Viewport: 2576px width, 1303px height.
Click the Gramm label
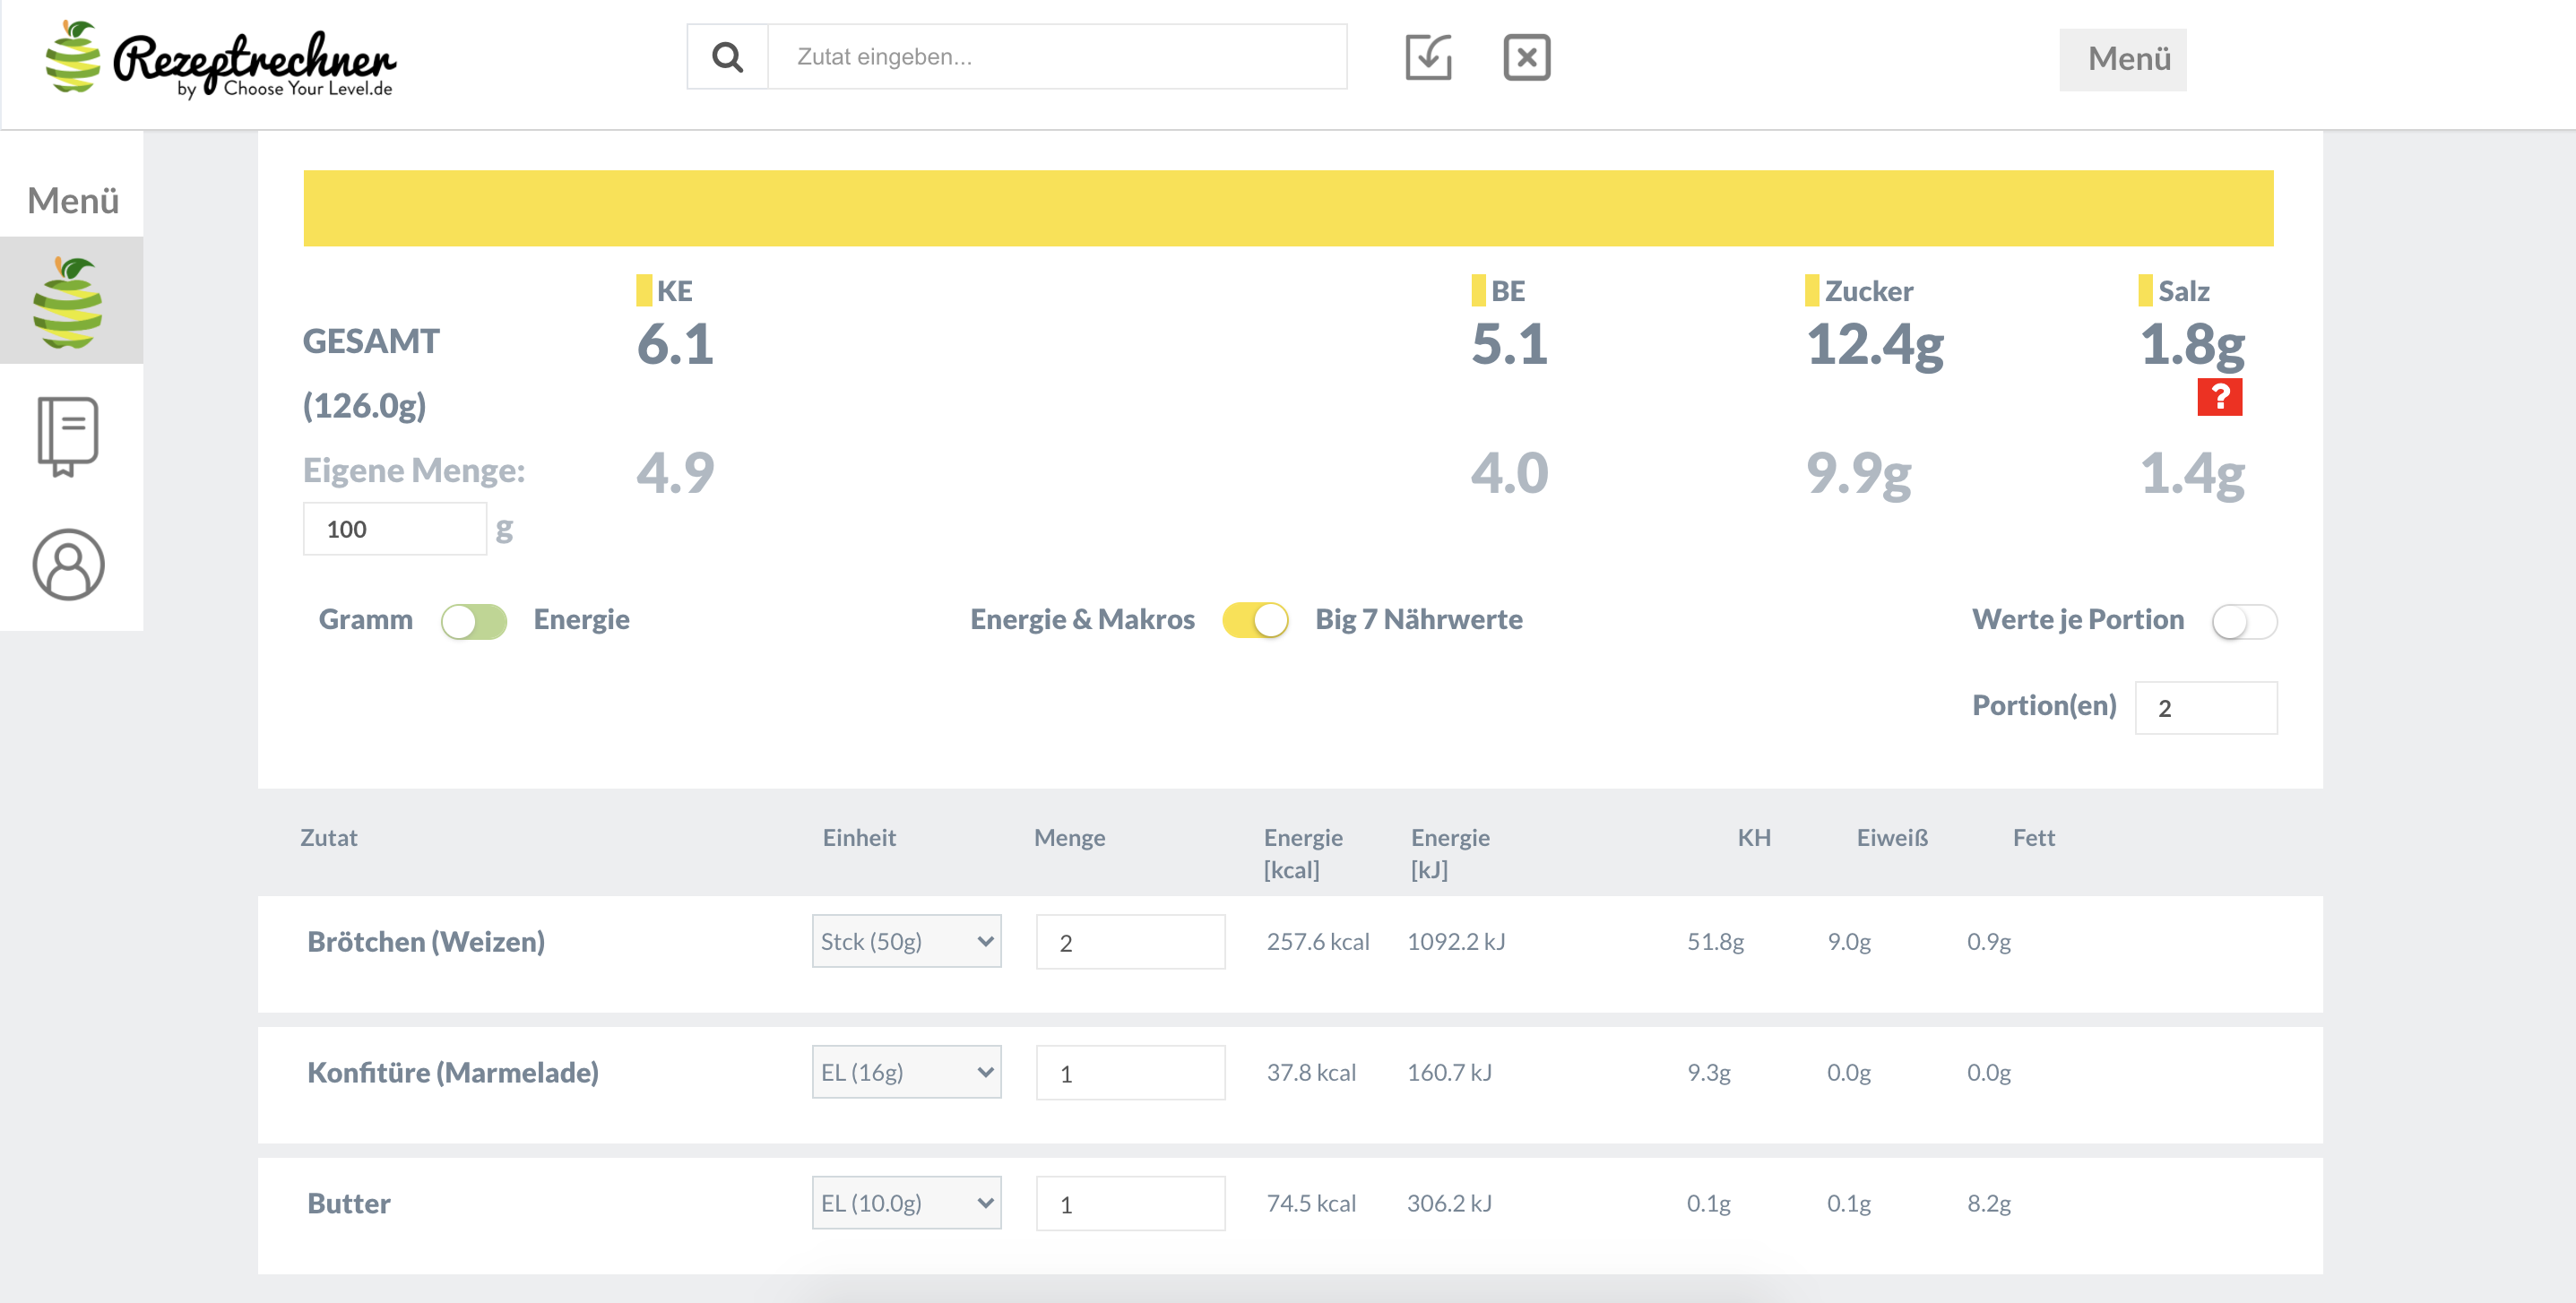point(366,620)
